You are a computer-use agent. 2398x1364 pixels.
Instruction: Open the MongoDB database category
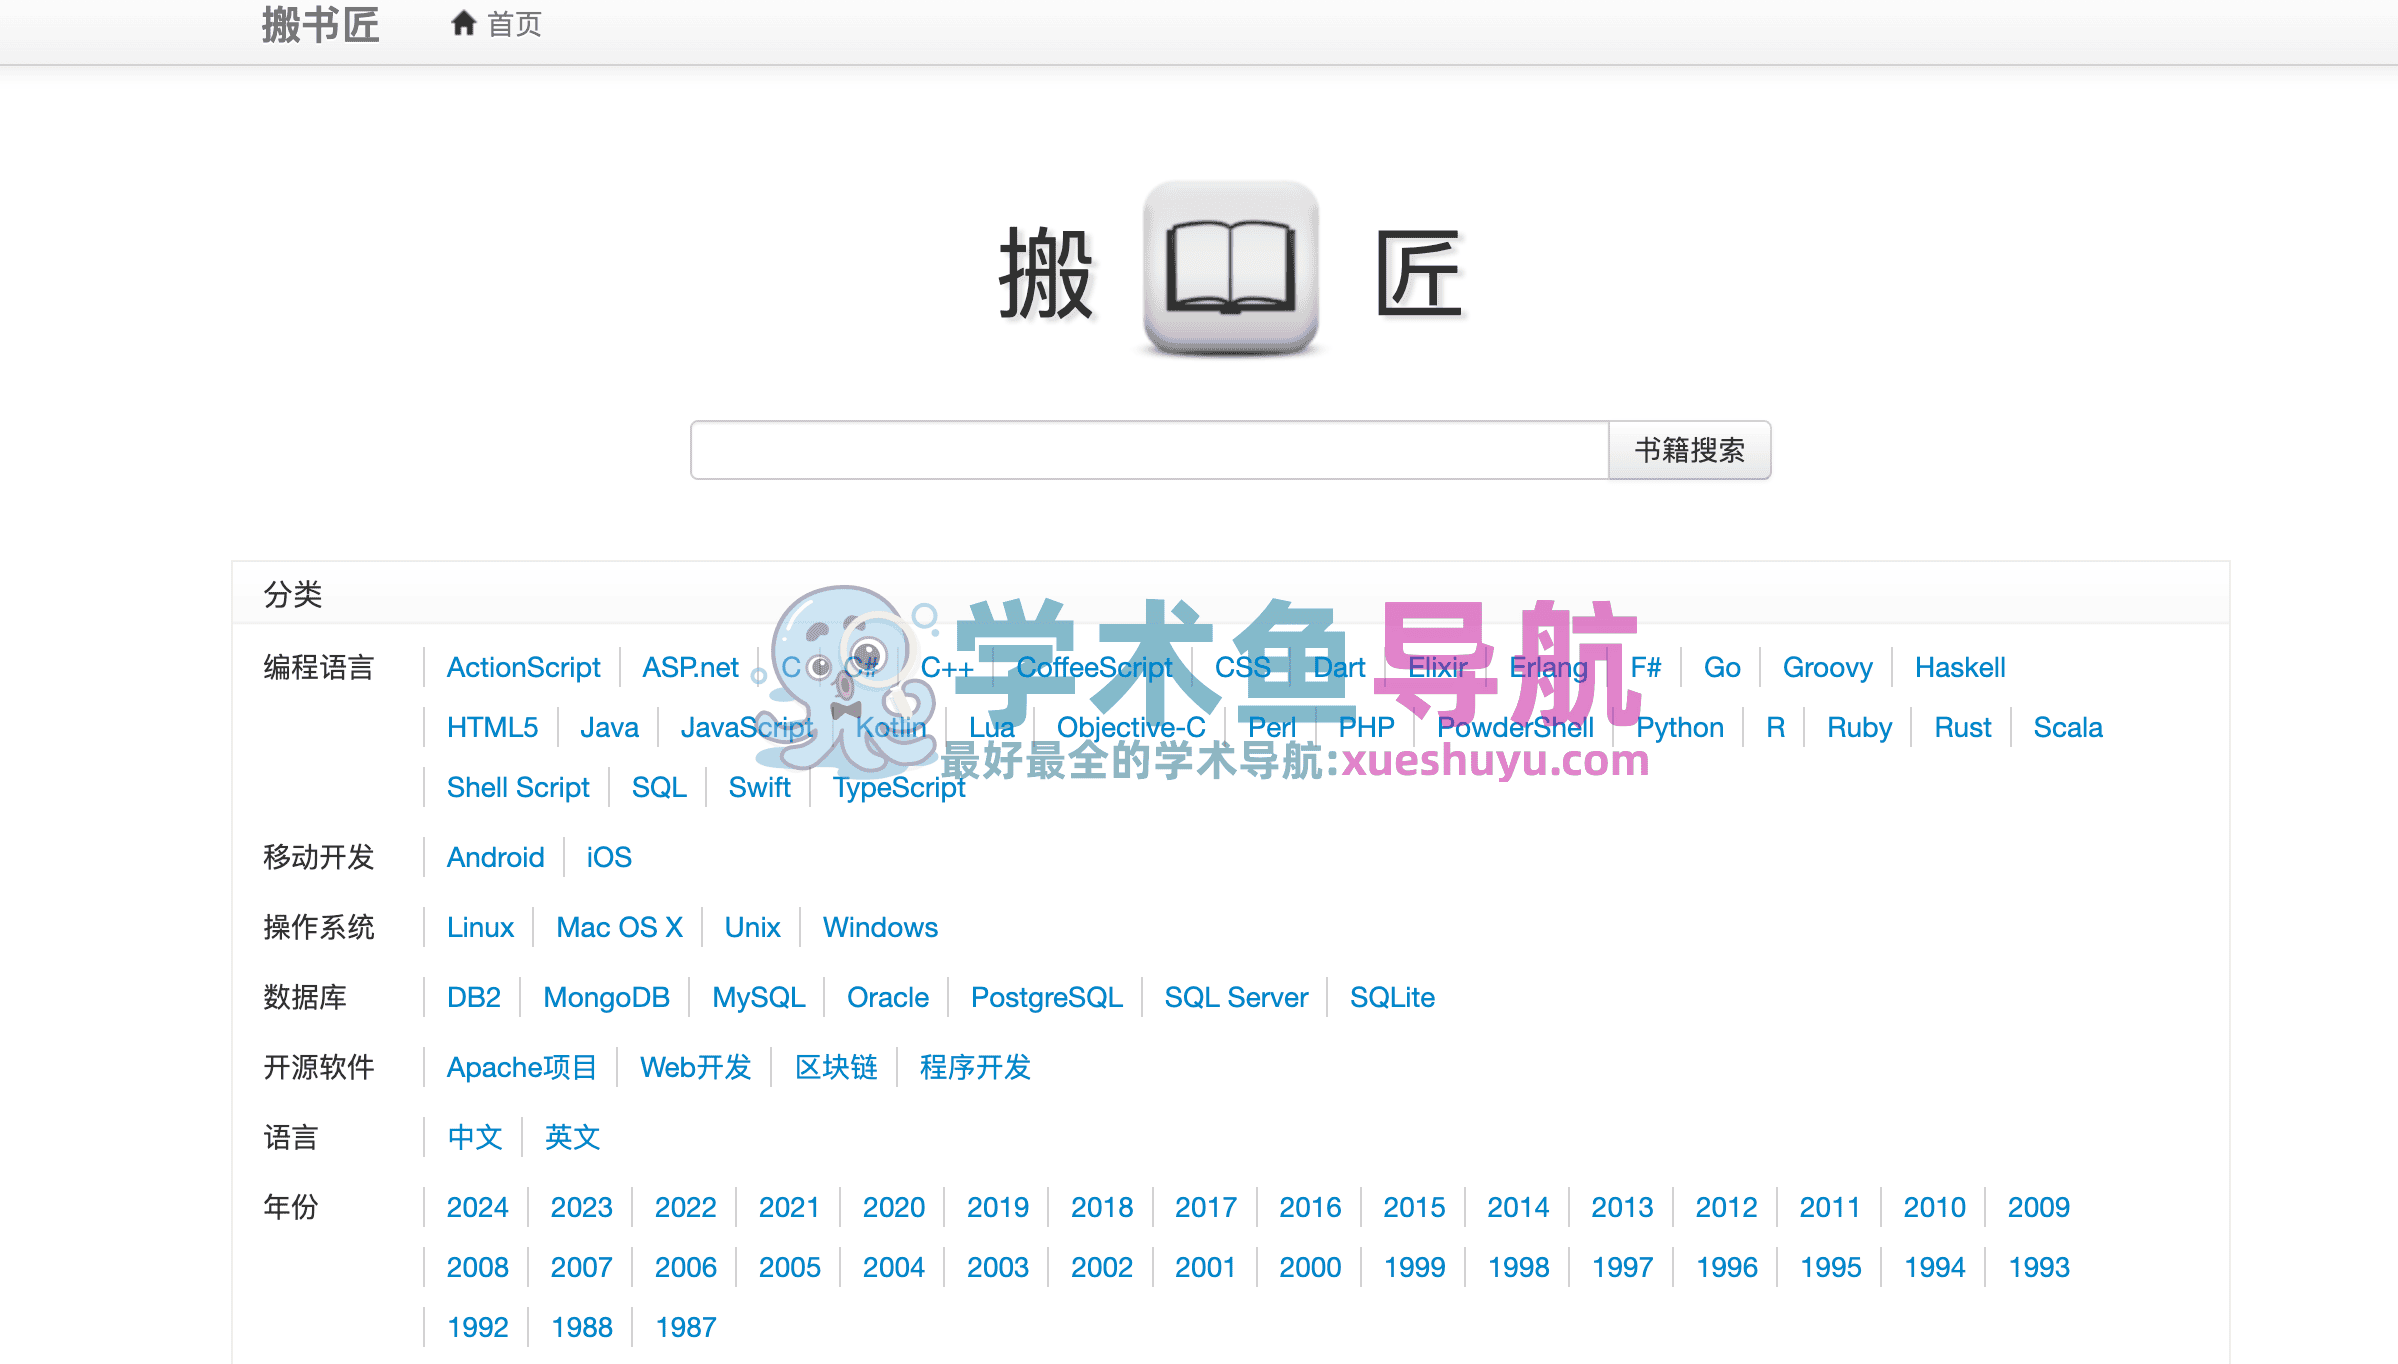pyautogui.click(x=605, y=997)
